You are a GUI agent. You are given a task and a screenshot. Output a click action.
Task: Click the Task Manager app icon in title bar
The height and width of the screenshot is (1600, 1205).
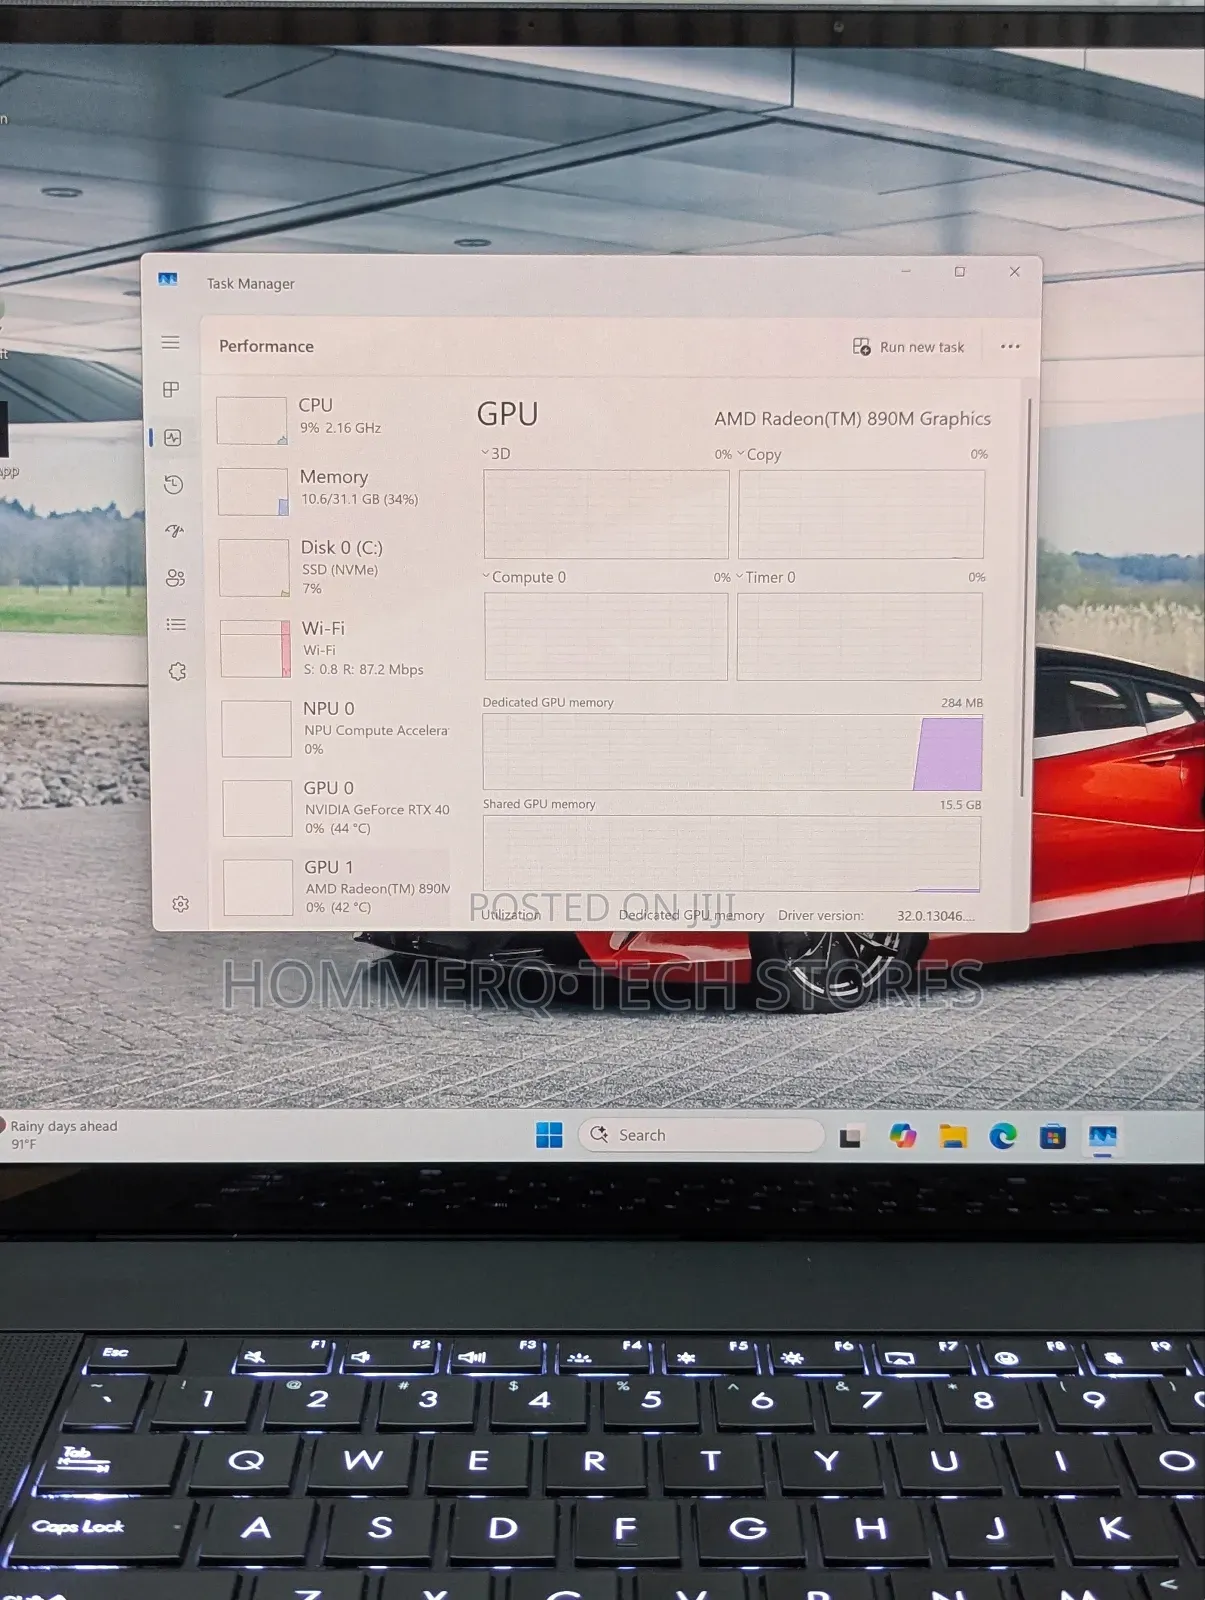pyautogui.click(x=168, y=280)
